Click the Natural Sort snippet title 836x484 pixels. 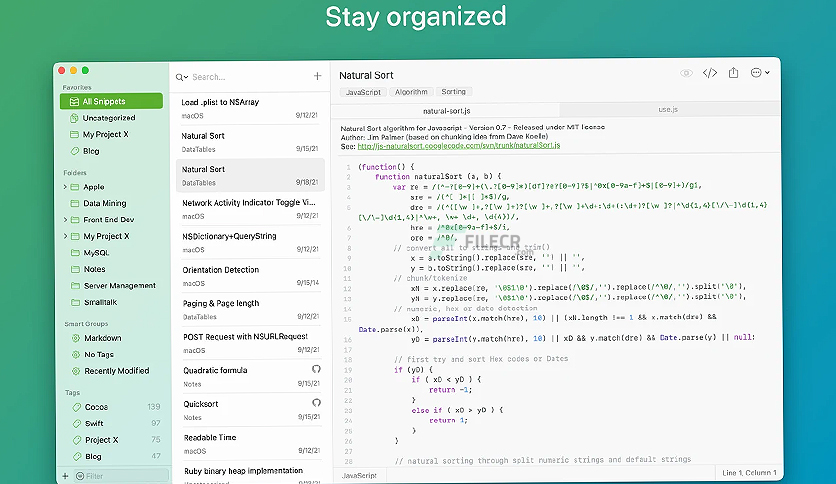pyautogui.click(x=366, y=76)
